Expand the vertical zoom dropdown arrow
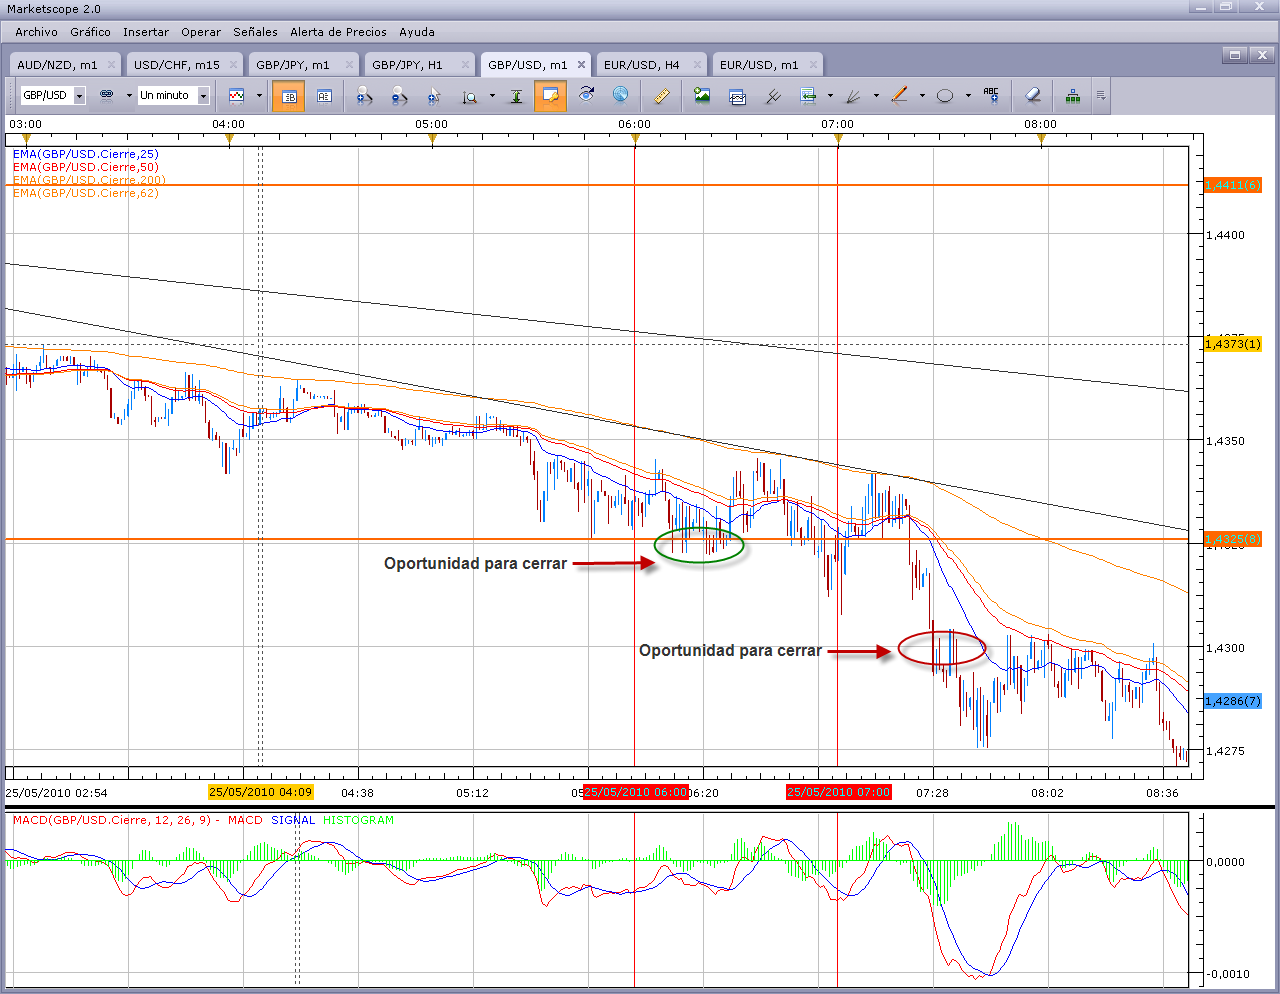Screen dimensions: 1280x994 (492, 96)
